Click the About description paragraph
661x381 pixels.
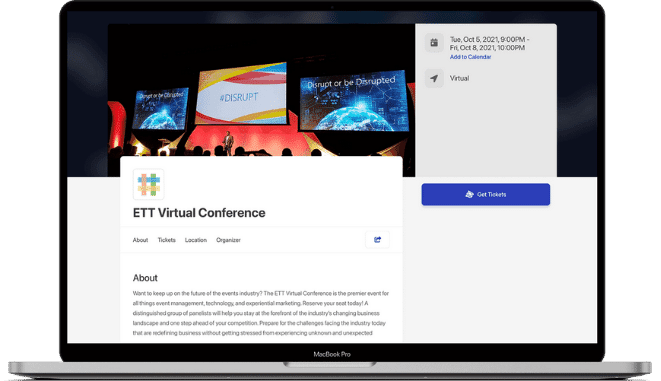click(261, 313)
